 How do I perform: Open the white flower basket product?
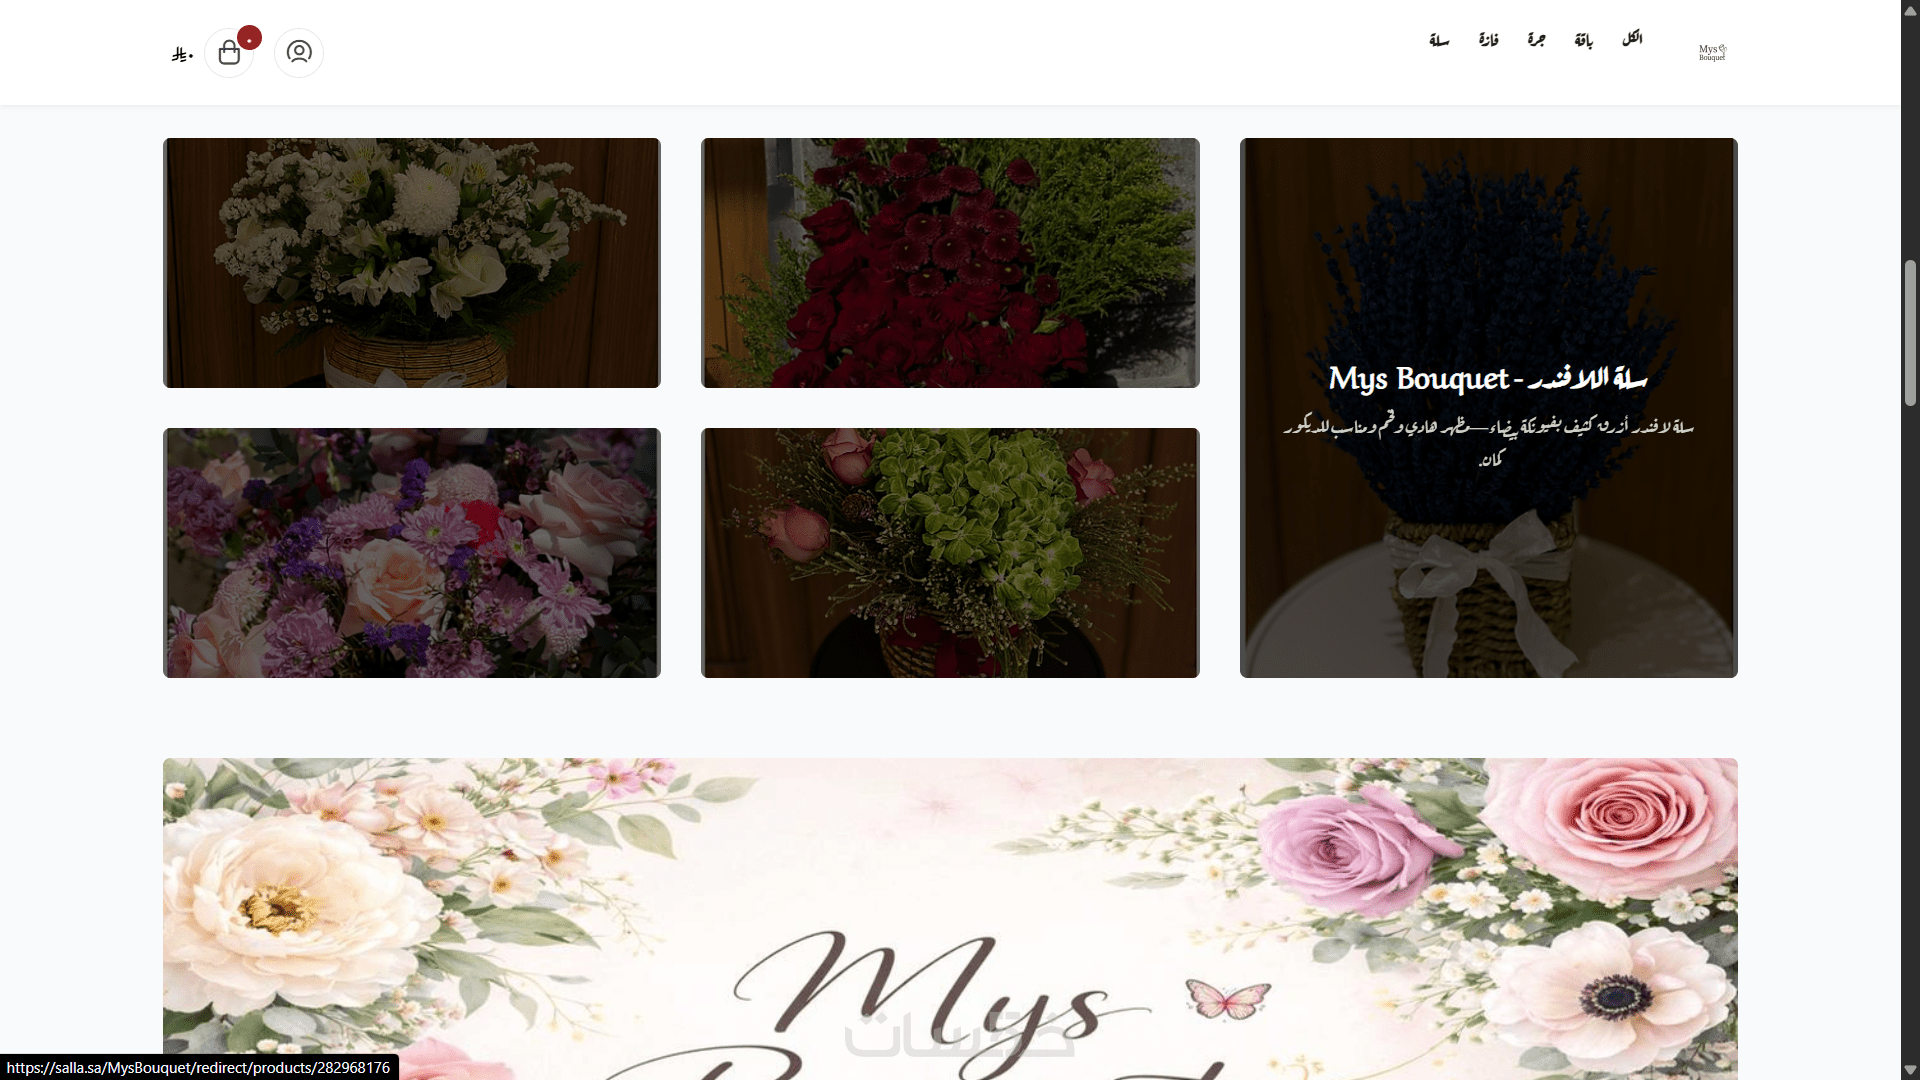(411, 263)
